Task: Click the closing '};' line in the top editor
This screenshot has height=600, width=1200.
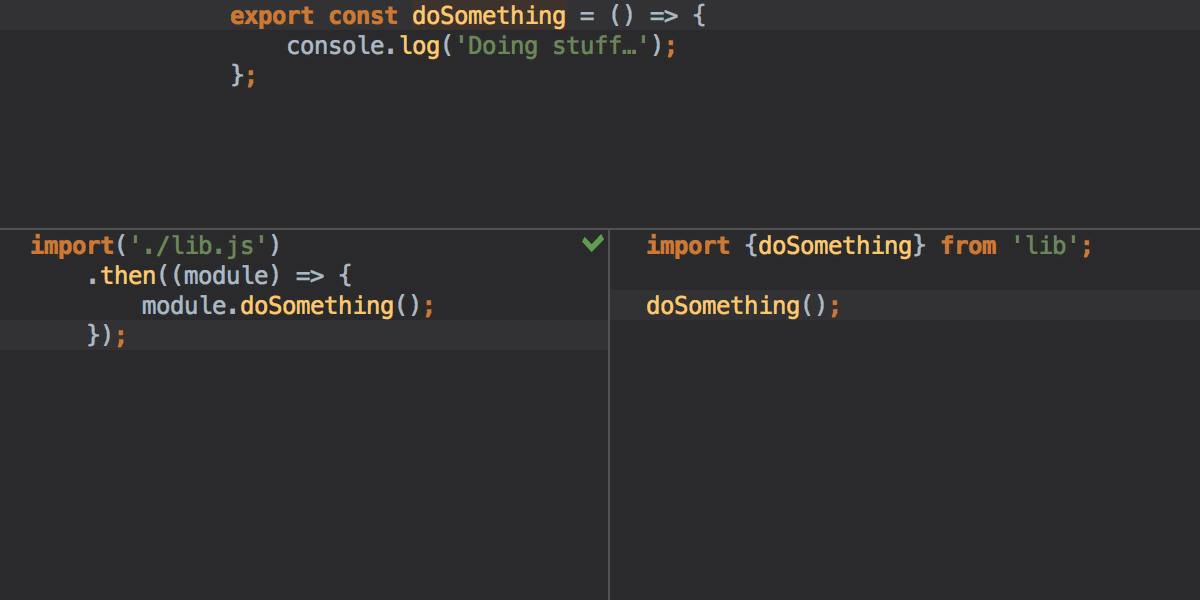Action: tap(244, 76)
